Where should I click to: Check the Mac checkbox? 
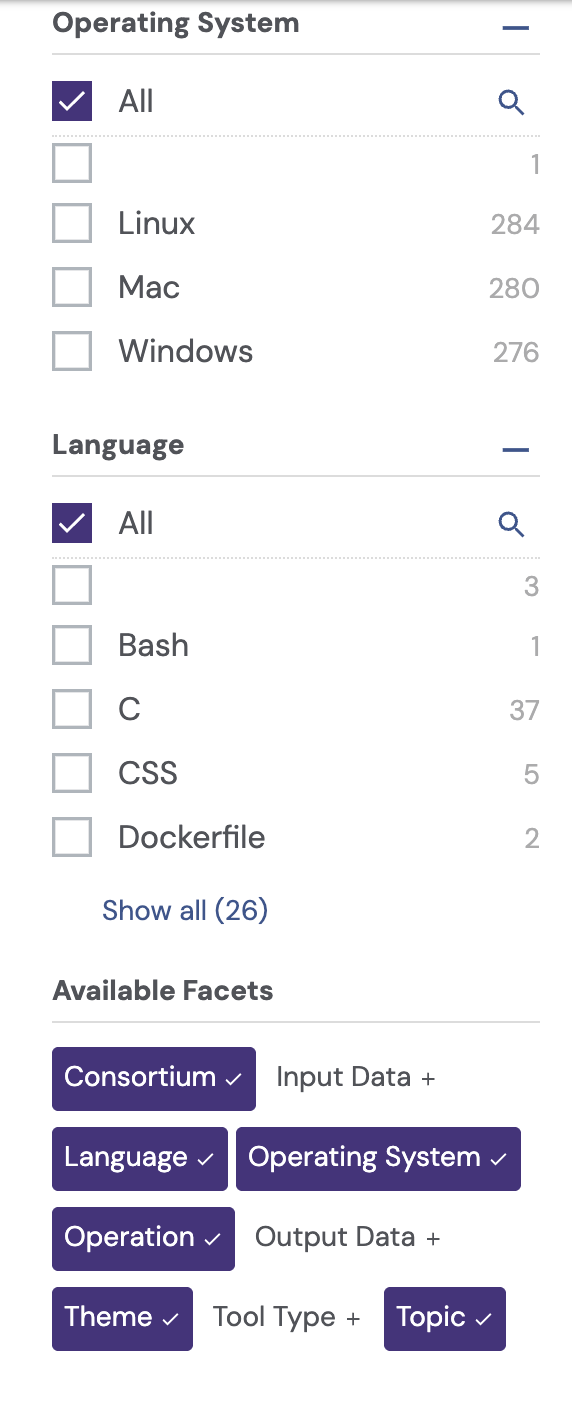[72, 287]
